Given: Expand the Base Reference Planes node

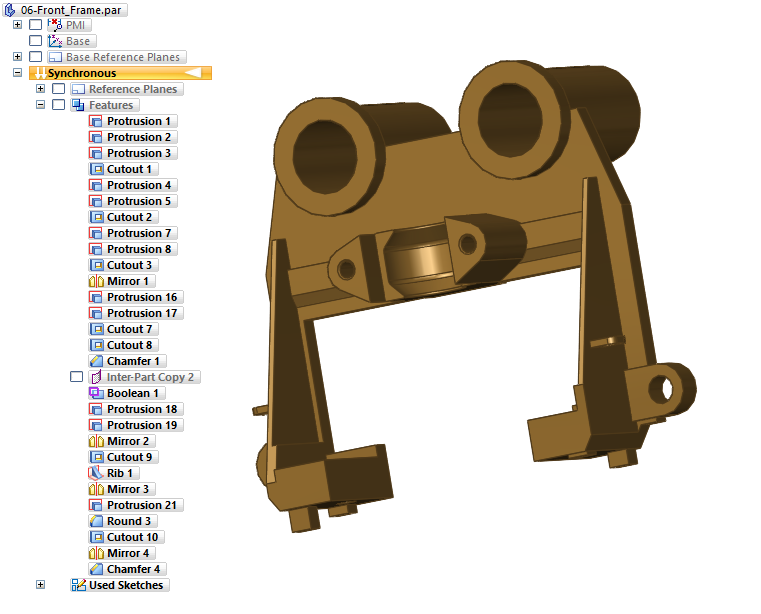Looking at the screenshot, I should [x=17, y=57].
